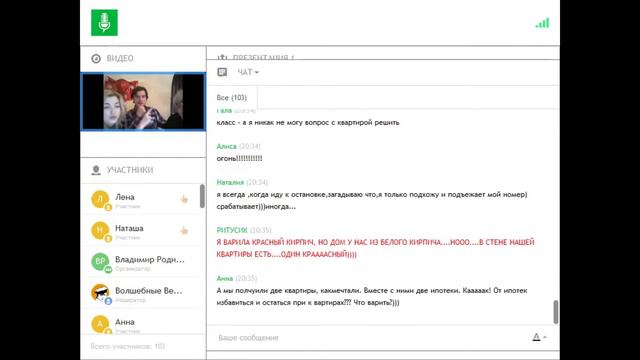Click the Ваше сообщение message input

click(371, 338)
